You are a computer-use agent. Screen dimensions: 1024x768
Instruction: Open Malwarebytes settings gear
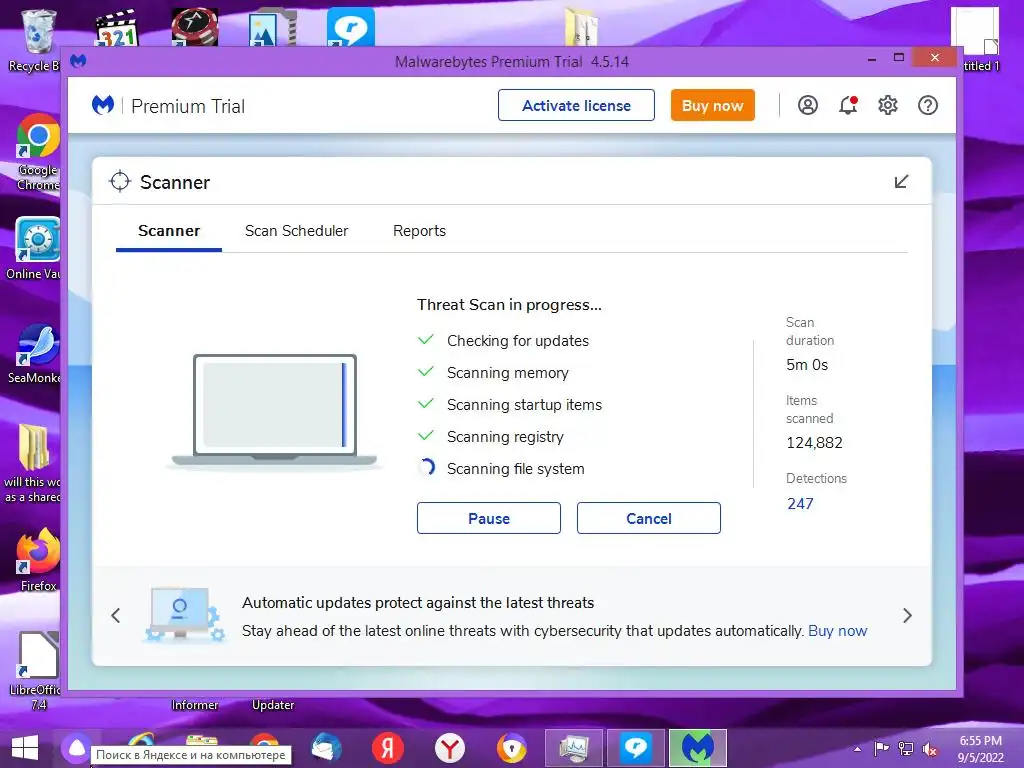888,105
